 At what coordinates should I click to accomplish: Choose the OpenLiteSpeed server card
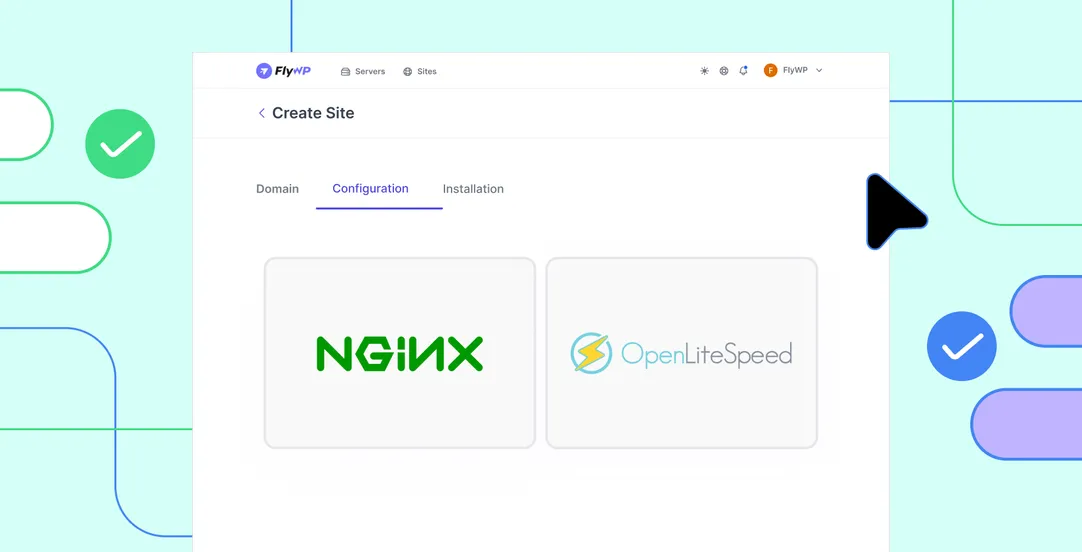[682, 353]
